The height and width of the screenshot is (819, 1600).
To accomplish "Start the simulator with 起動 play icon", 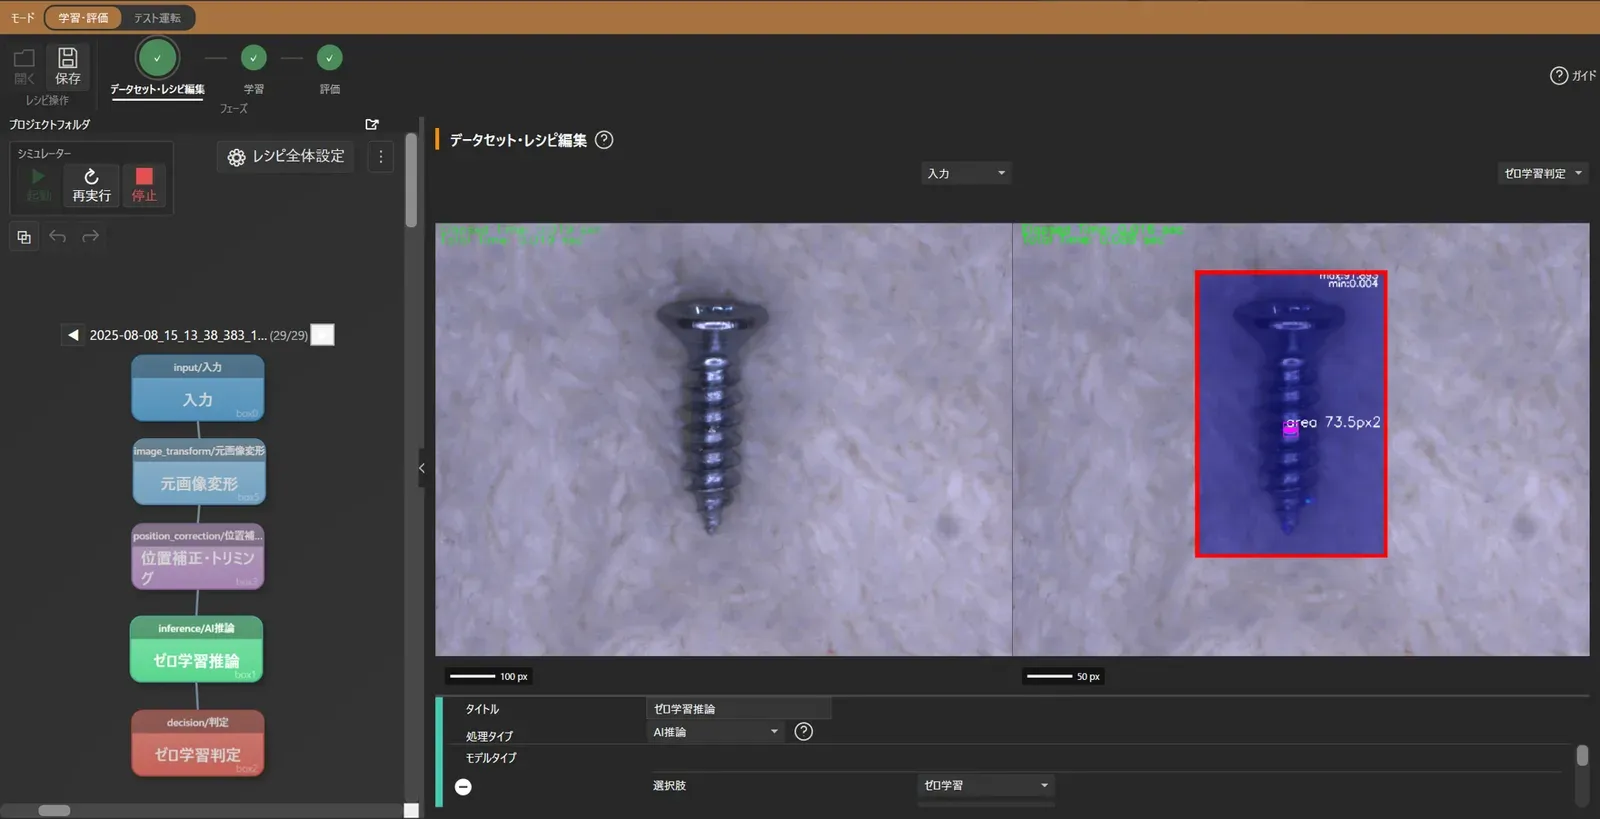I will [38, 185].
